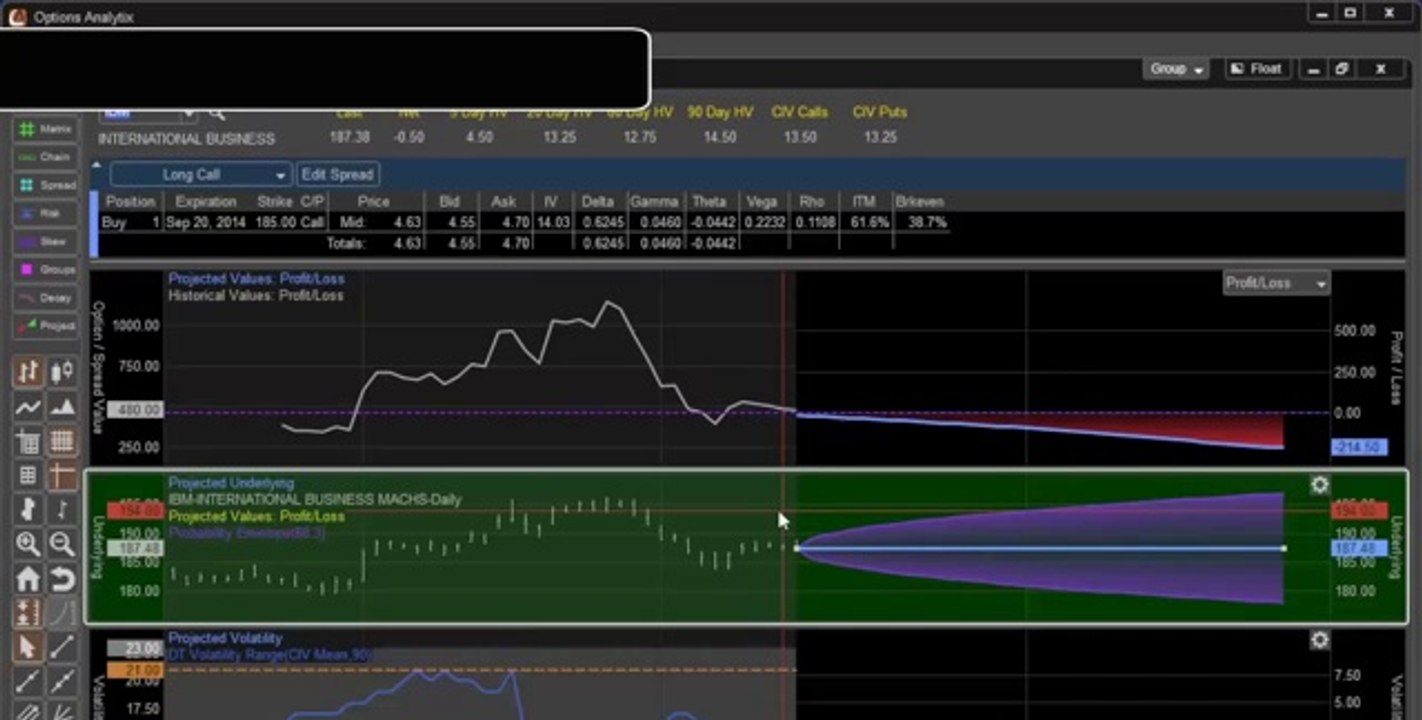The image size is (1422, 720).
Task: Toggle the crosshair cursor icon
Action: (62, 475)
